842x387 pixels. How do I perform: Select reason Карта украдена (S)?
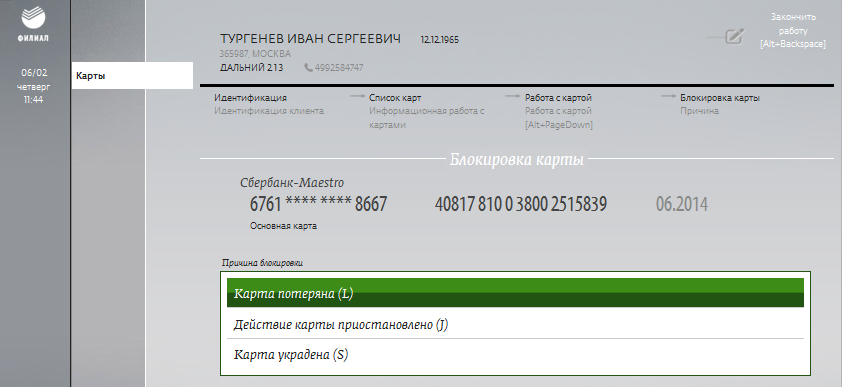[515, 355]
